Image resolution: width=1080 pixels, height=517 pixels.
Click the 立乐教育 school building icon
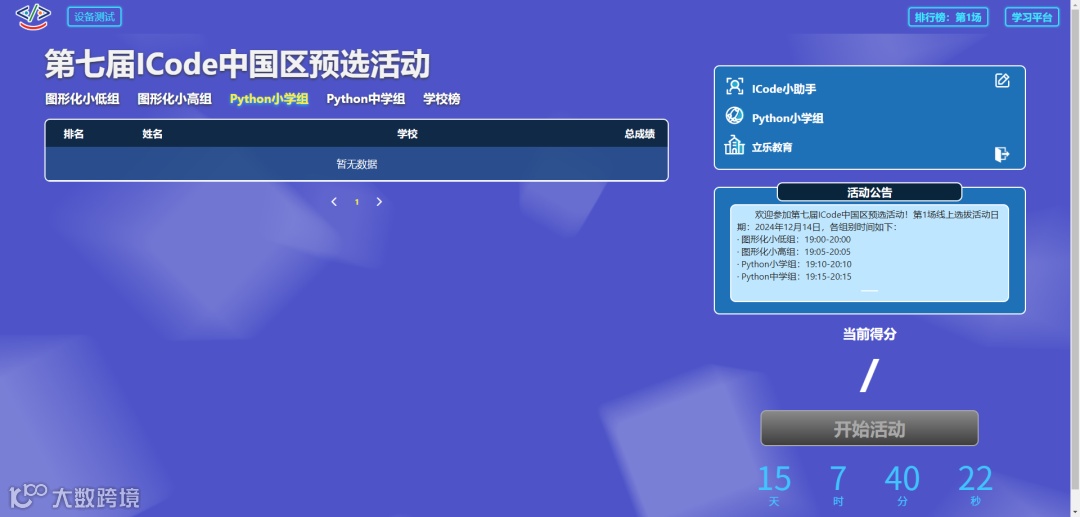tap(734, 145)
